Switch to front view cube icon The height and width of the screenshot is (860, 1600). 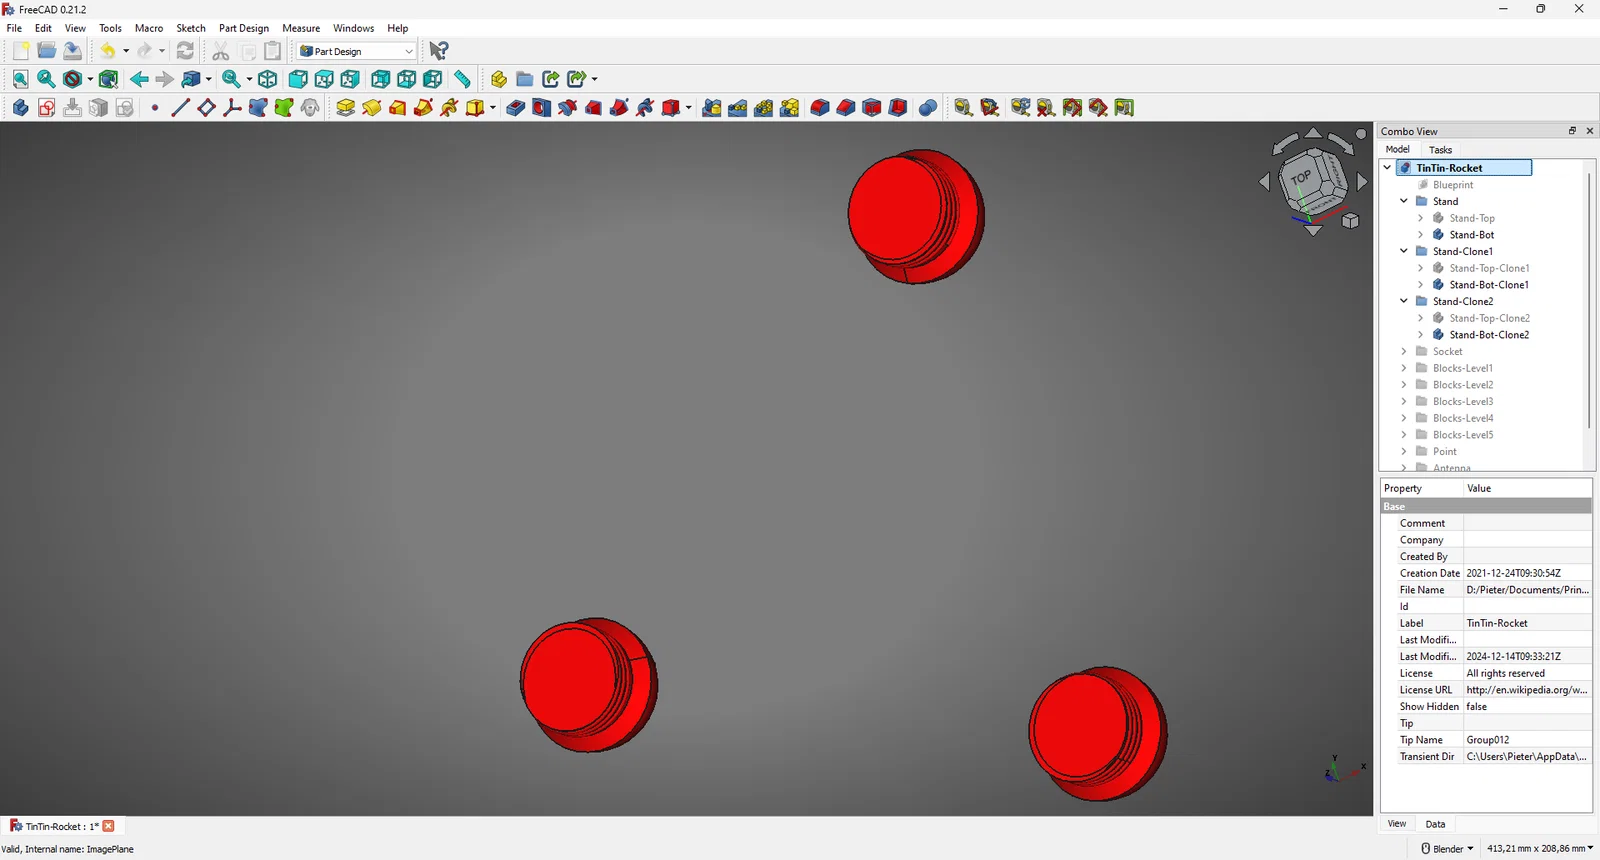pos(298,79)
